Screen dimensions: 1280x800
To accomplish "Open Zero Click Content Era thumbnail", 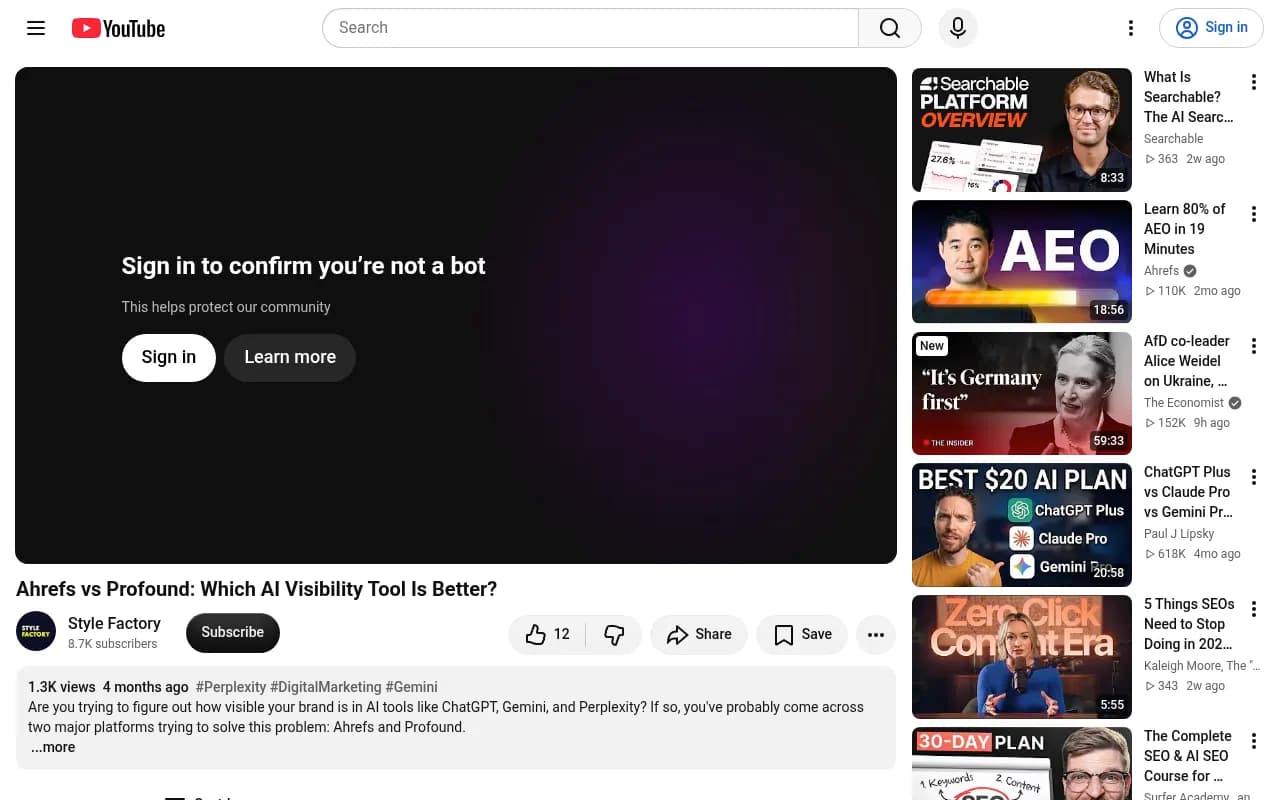I will 1022,657.
